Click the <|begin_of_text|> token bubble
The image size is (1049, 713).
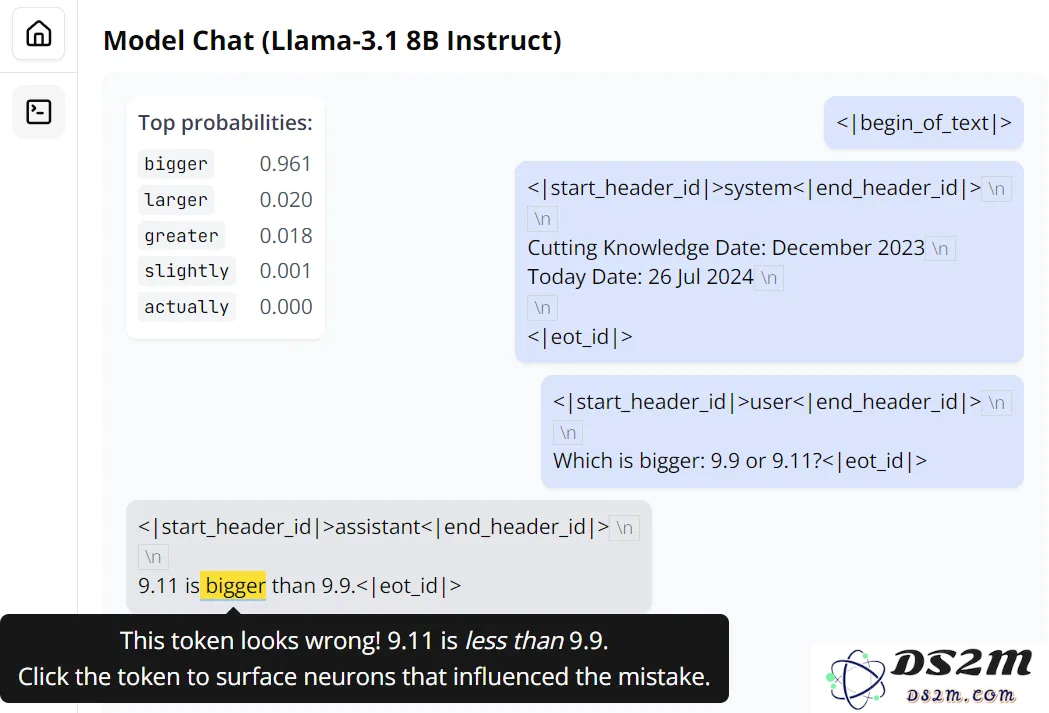tap(923, 122)
